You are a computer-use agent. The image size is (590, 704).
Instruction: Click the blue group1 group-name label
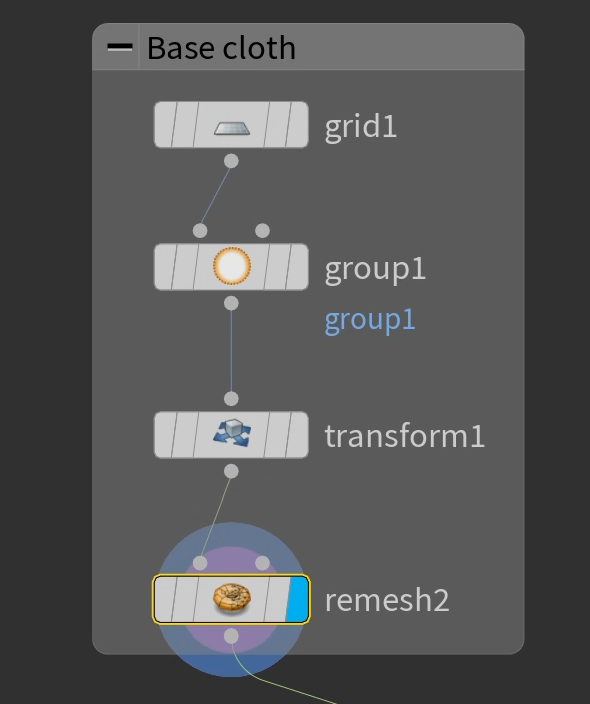tap(370, 321)
